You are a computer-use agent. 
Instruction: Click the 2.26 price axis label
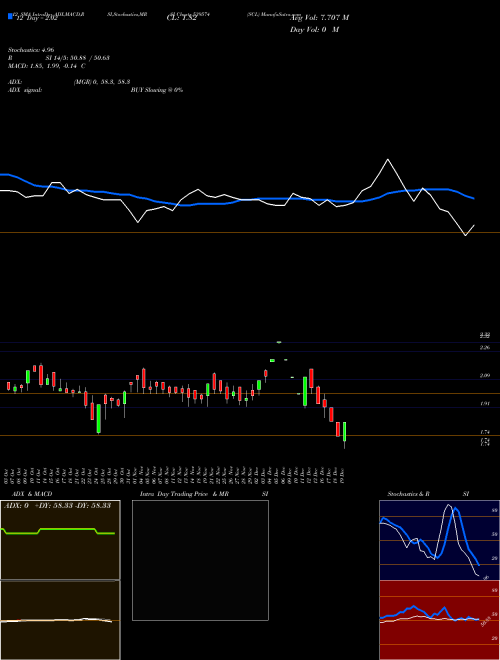[485, 348]
